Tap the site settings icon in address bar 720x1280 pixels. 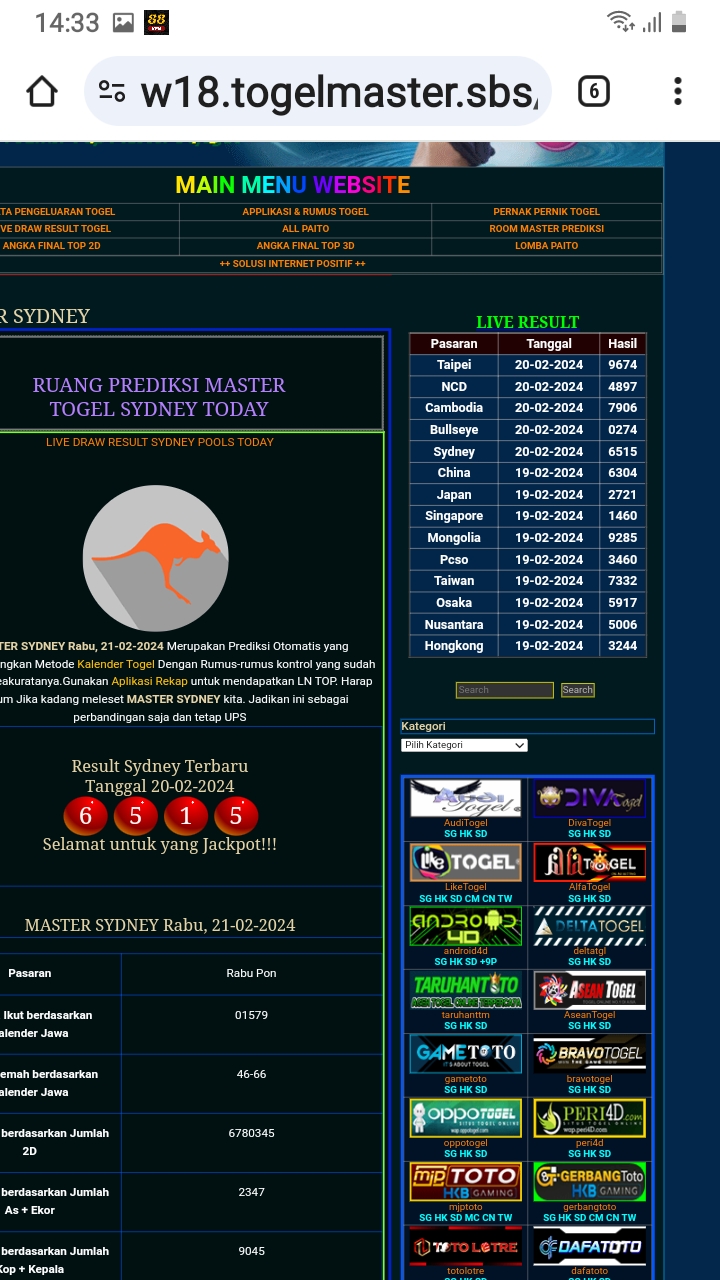(112, 92)
